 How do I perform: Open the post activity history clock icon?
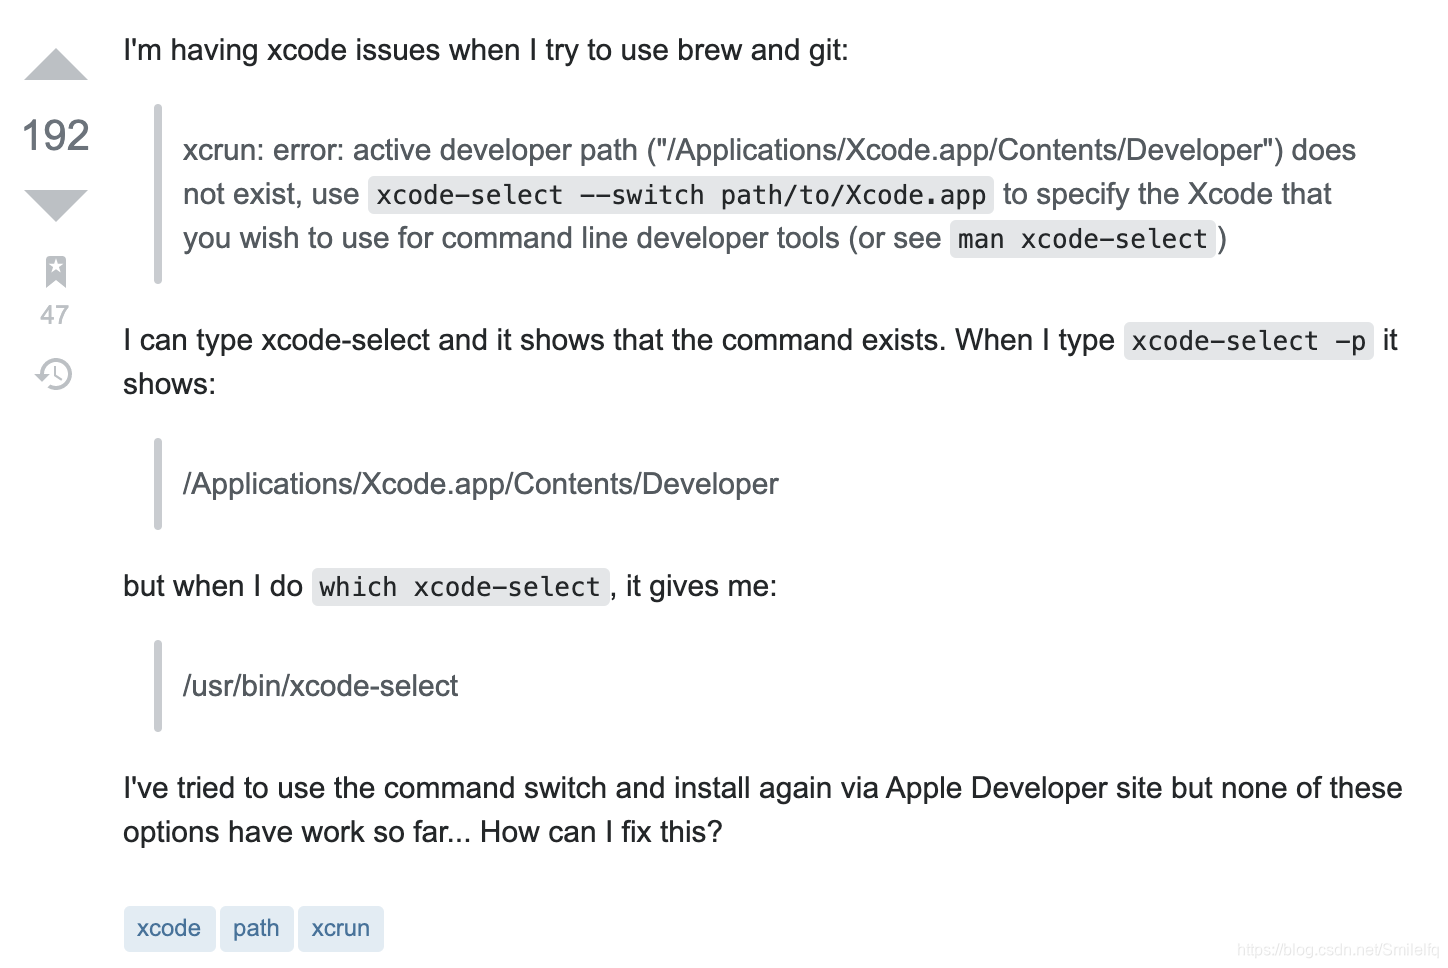[x=55, y=374]
